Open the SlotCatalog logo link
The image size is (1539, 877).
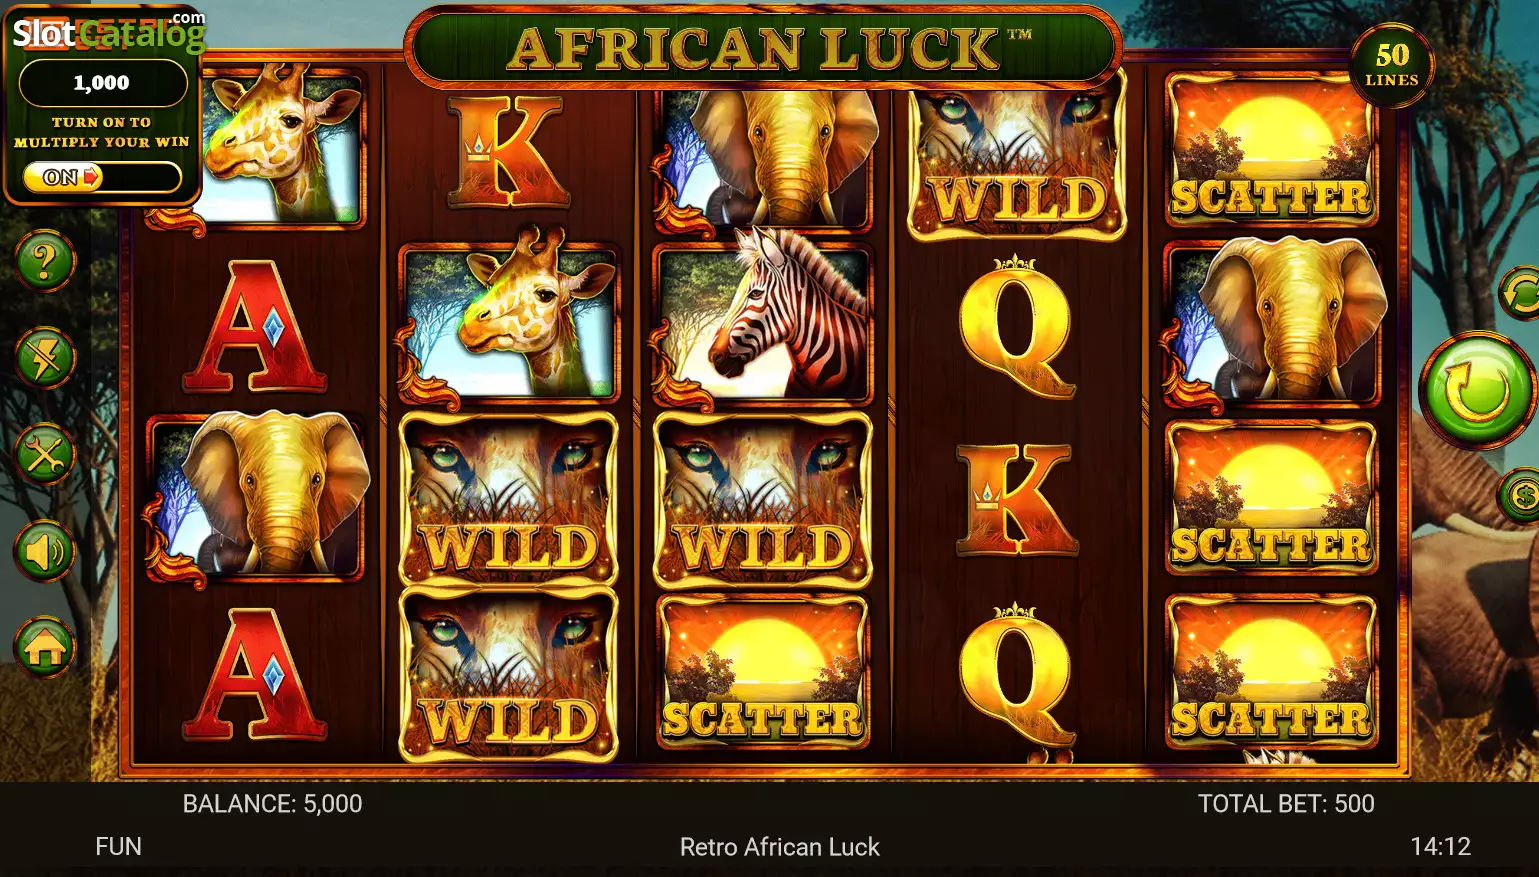pyautogui.click(x=108, y=32)
